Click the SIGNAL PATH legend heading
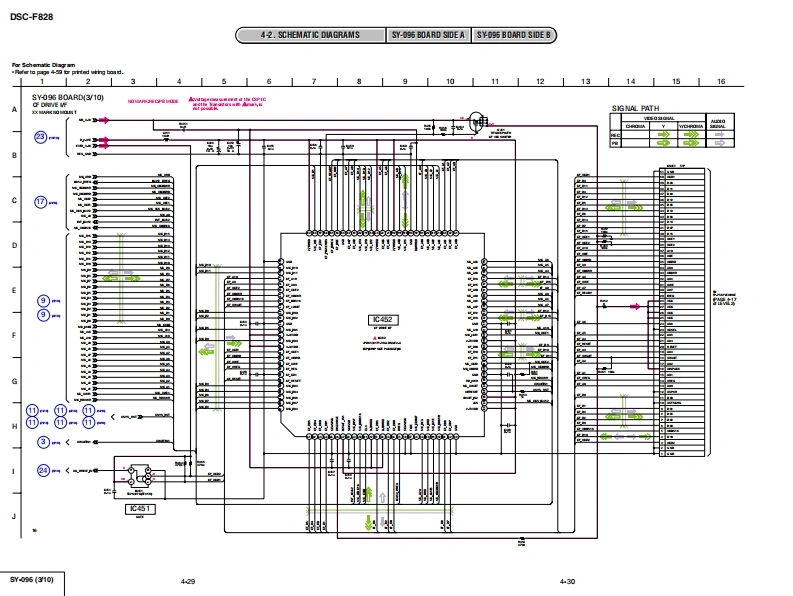The image size is (793, 596). (x=635, y=108)
